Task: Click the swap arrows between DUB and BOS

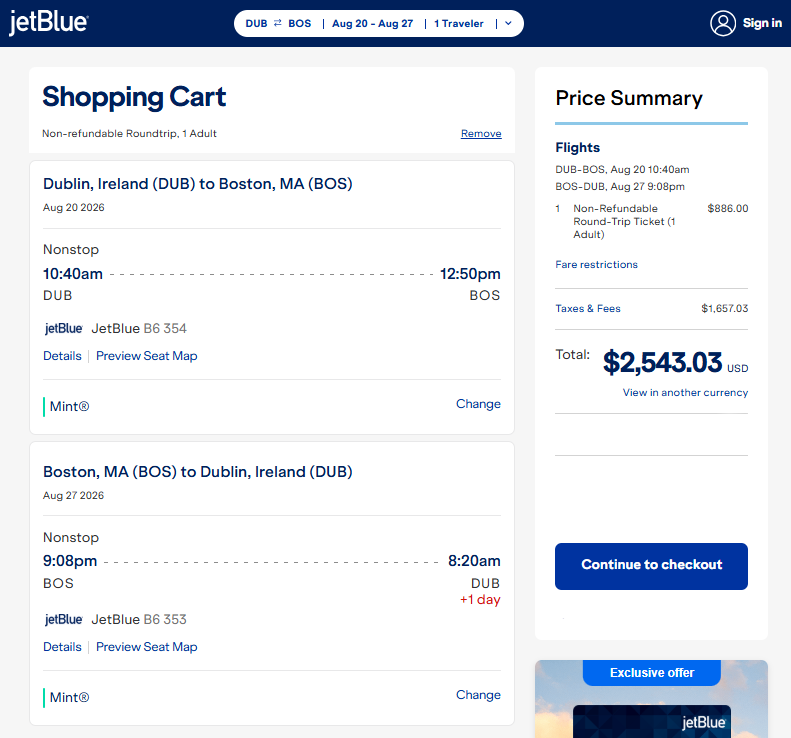Action: point(277,23)
